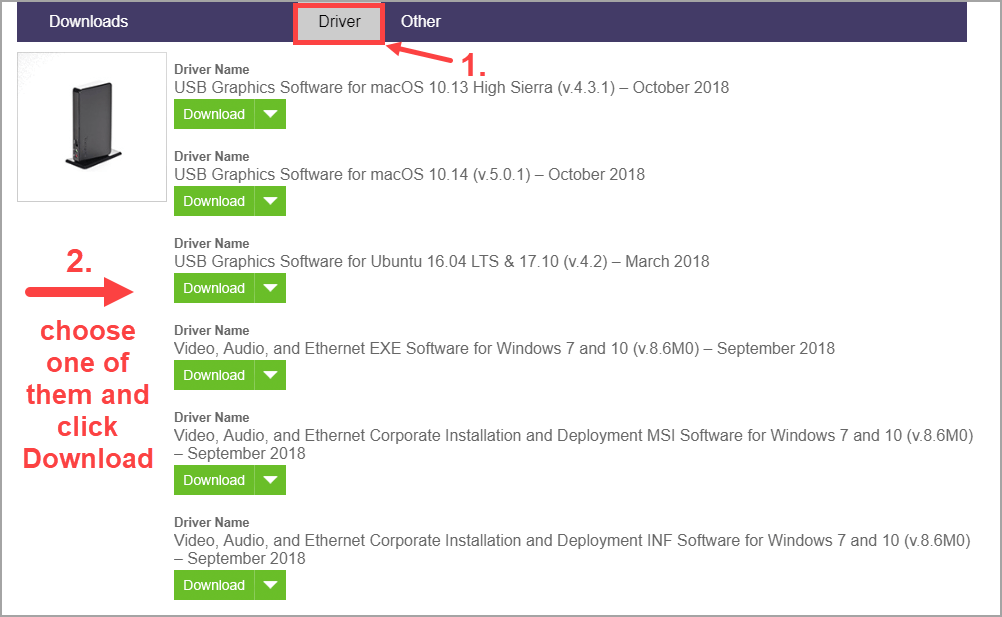This screenshot has height=617, width=1002.
Task: Download USB Graphics Software for macOS 10.13 High Sierra
Action: click(x=214, y=113)
